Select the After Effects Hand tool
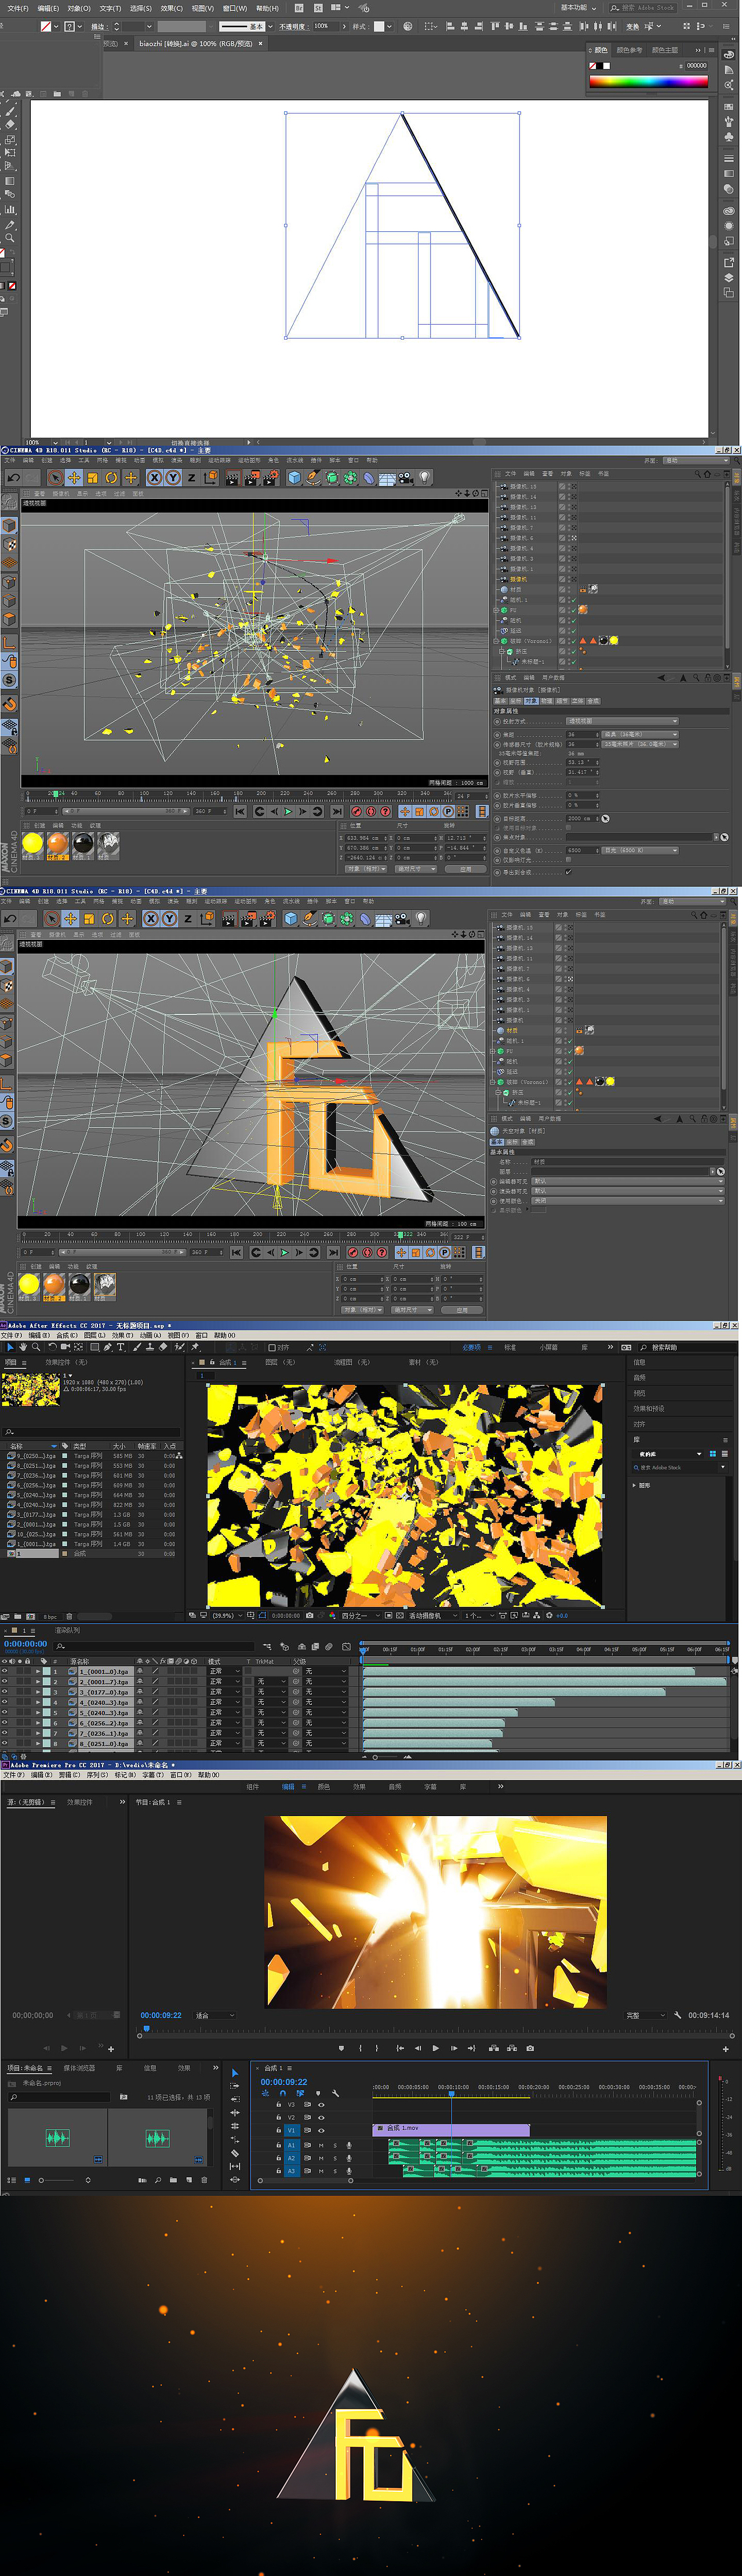Image resolution: width=742 pixels, height=2576 pixels. [22, 1347]
